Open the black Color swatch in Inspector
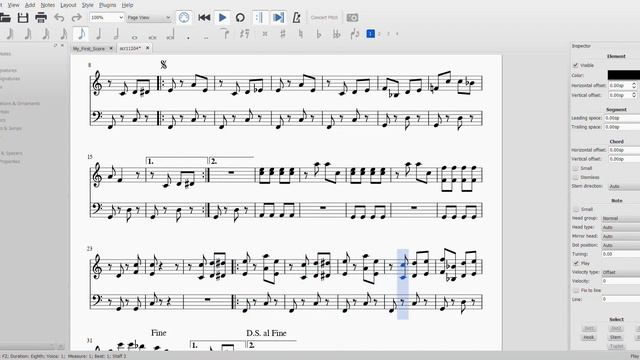 (x=624, y=75)
